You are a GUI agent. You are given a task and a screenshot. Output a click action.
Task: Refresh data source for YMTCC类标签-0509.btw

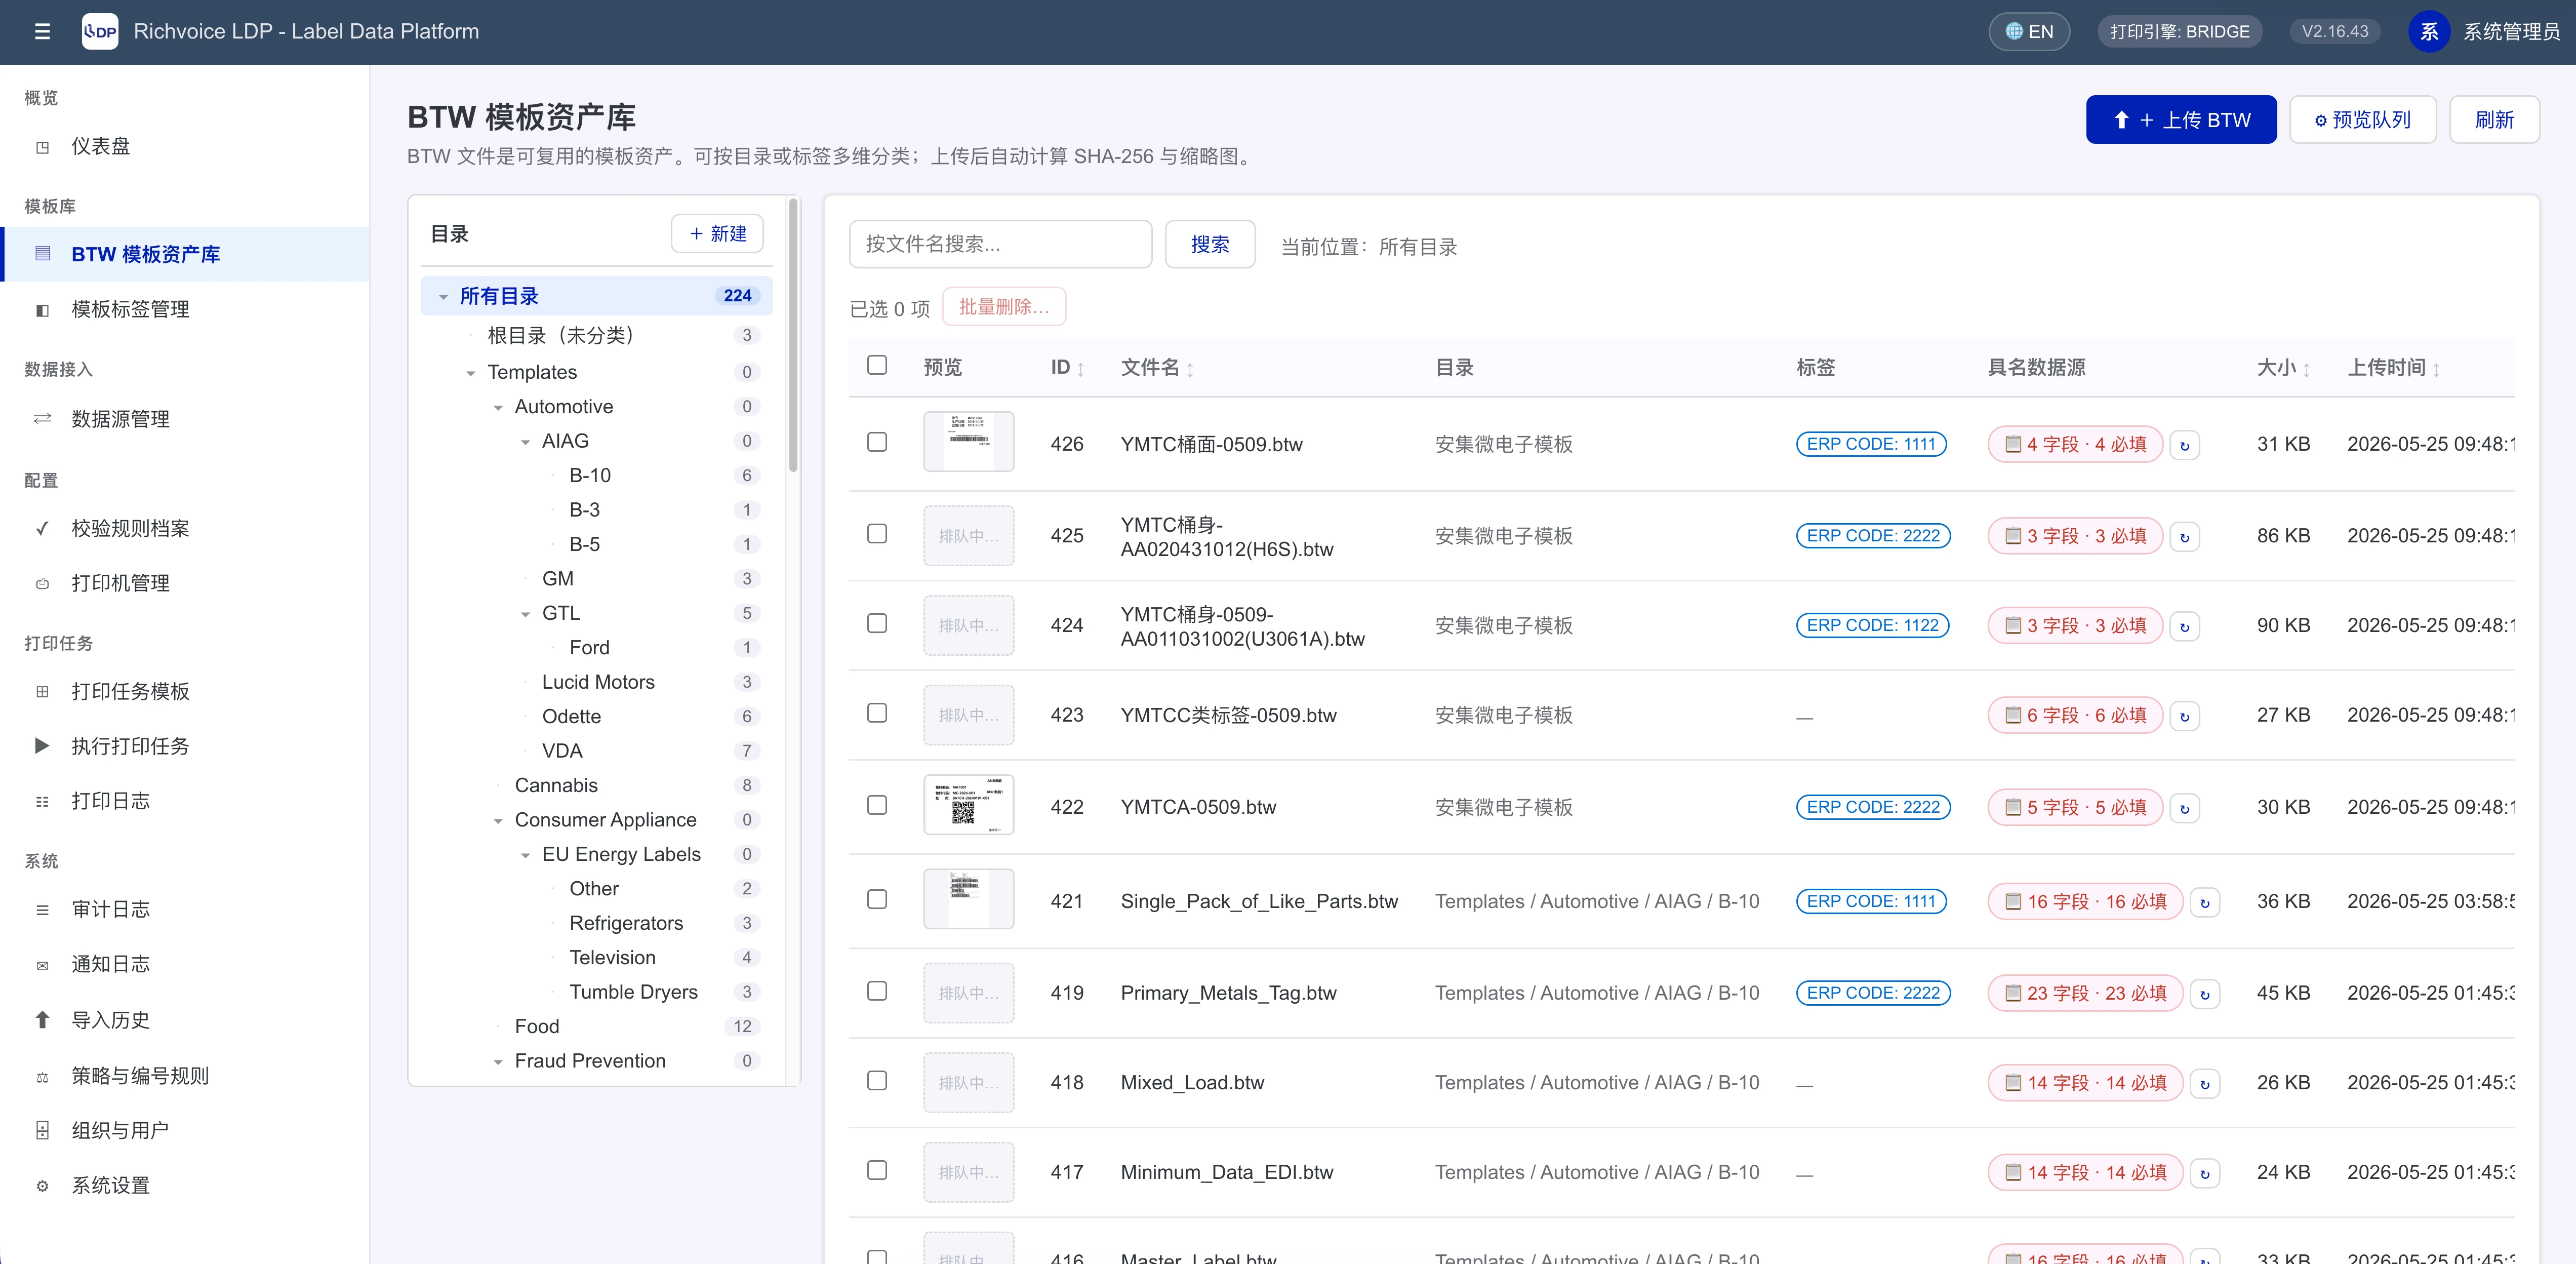pyautogui.click(x=2185, y=716)
